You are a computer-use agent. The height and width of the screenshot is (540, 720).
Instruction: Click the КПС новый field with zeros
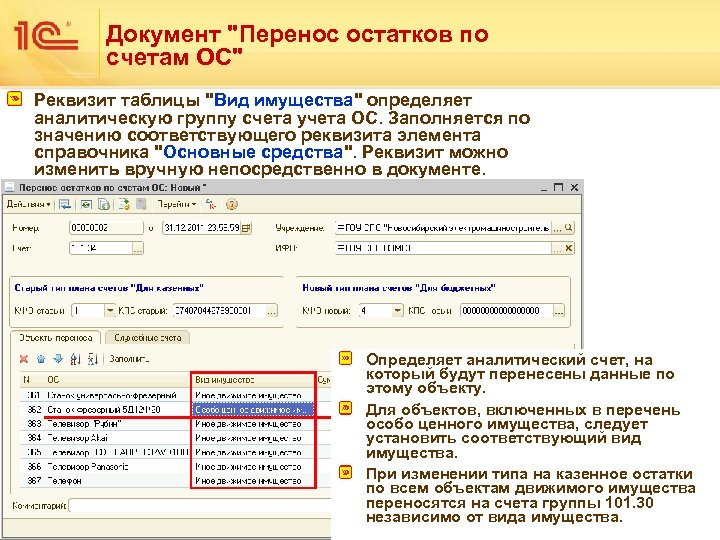click(x=506, y=311)
